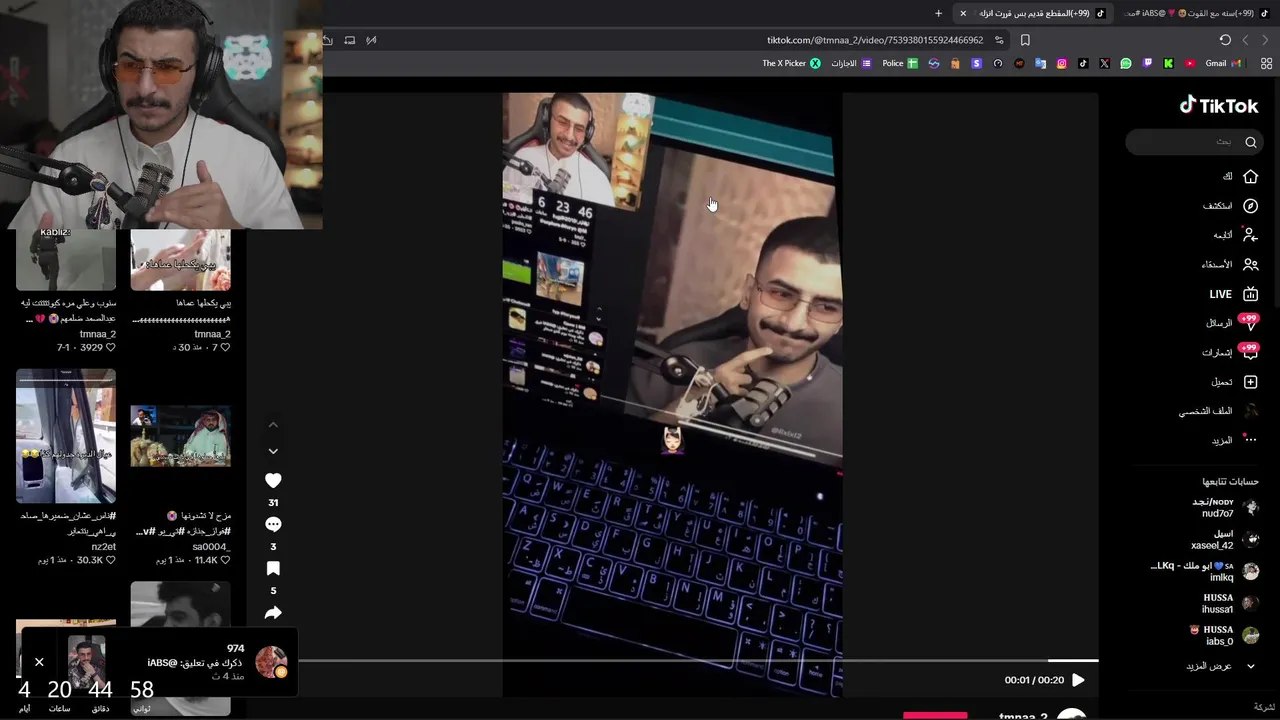Screen dimensions: 1280x720
Task: Open the More three-dots menu
Action: [x=1250, y=440]
